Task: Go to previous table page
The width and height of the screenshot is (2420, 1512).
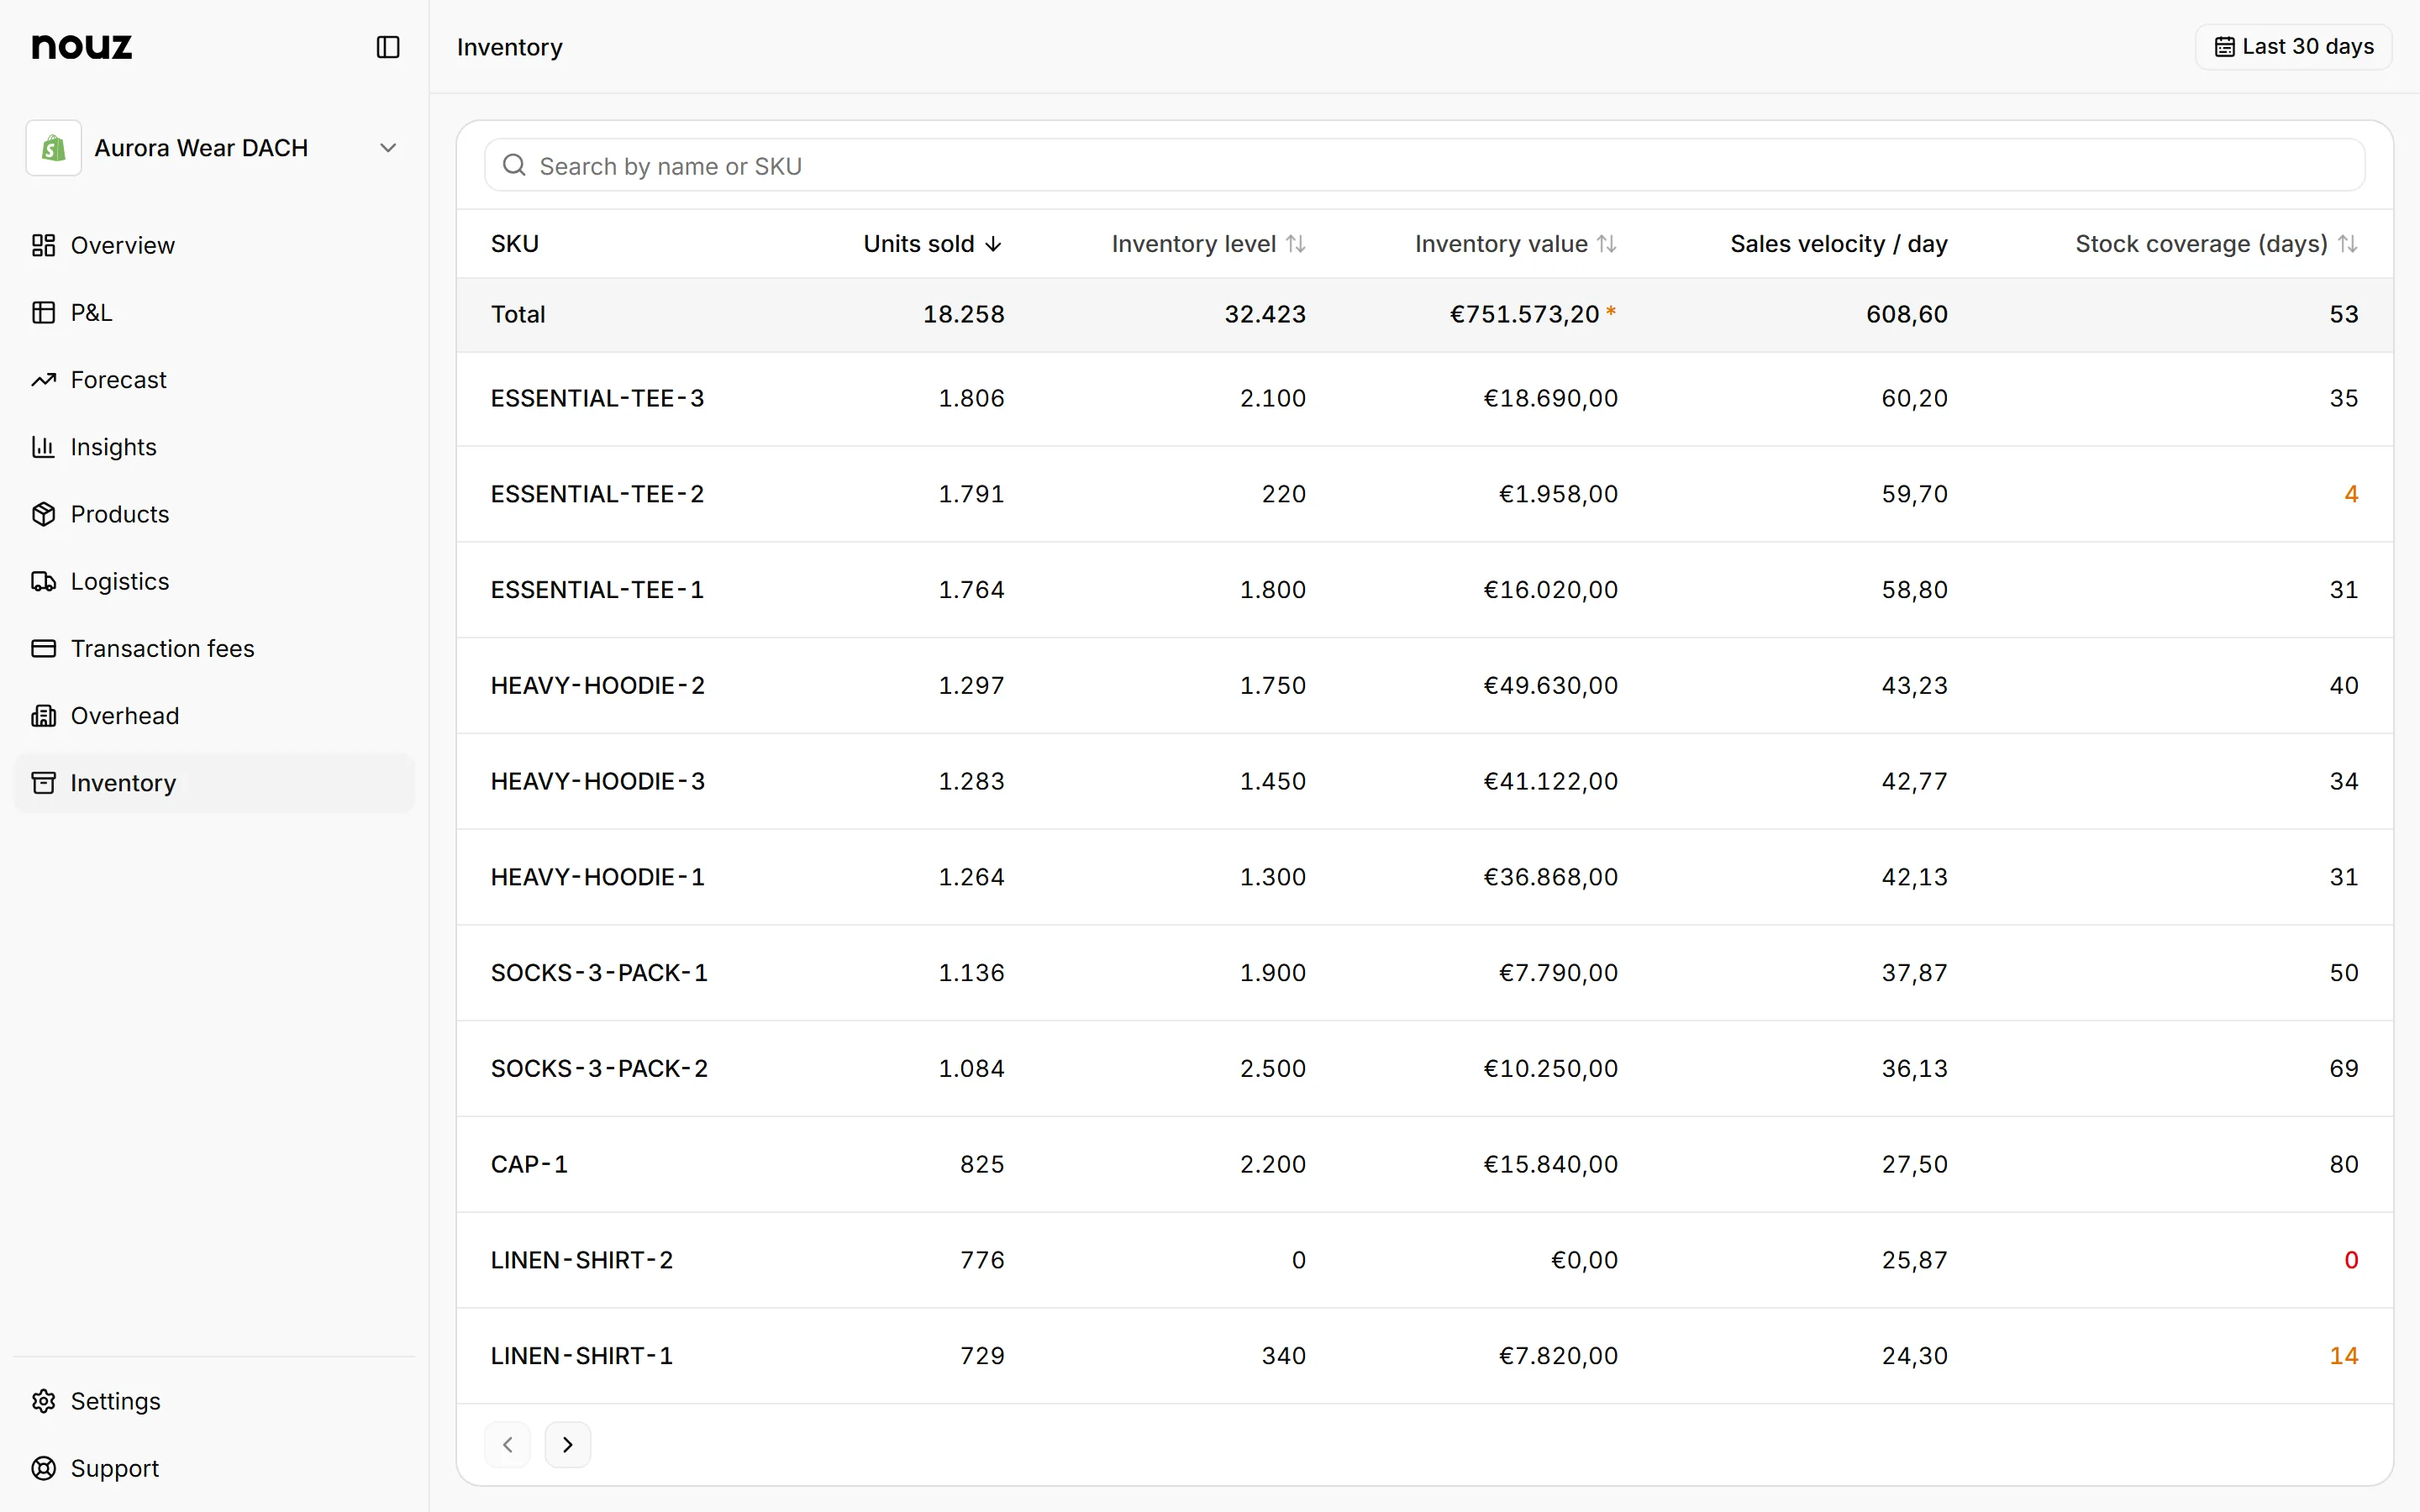Action: (x=508, y=1444)
